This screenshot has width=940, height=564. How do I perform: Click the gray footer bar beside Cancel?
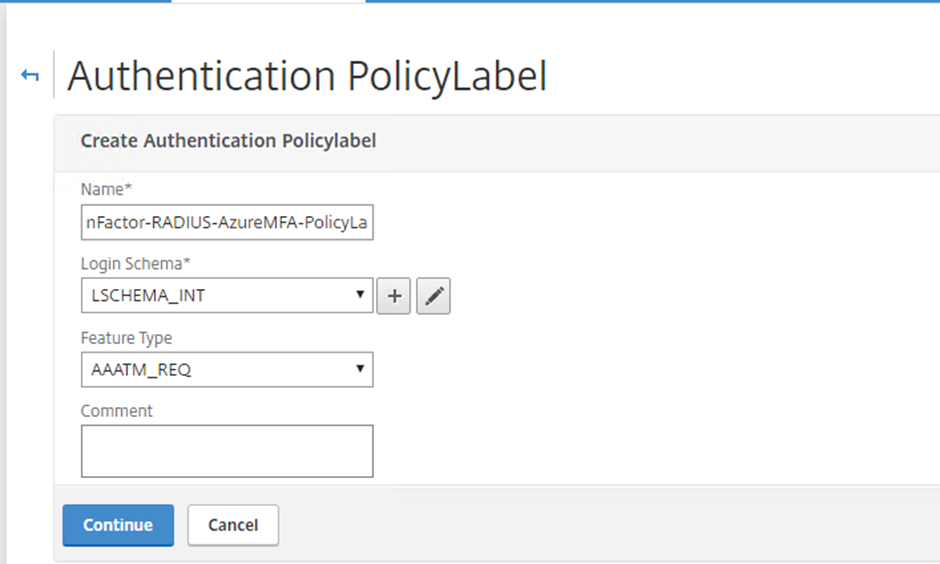point(599,525)
